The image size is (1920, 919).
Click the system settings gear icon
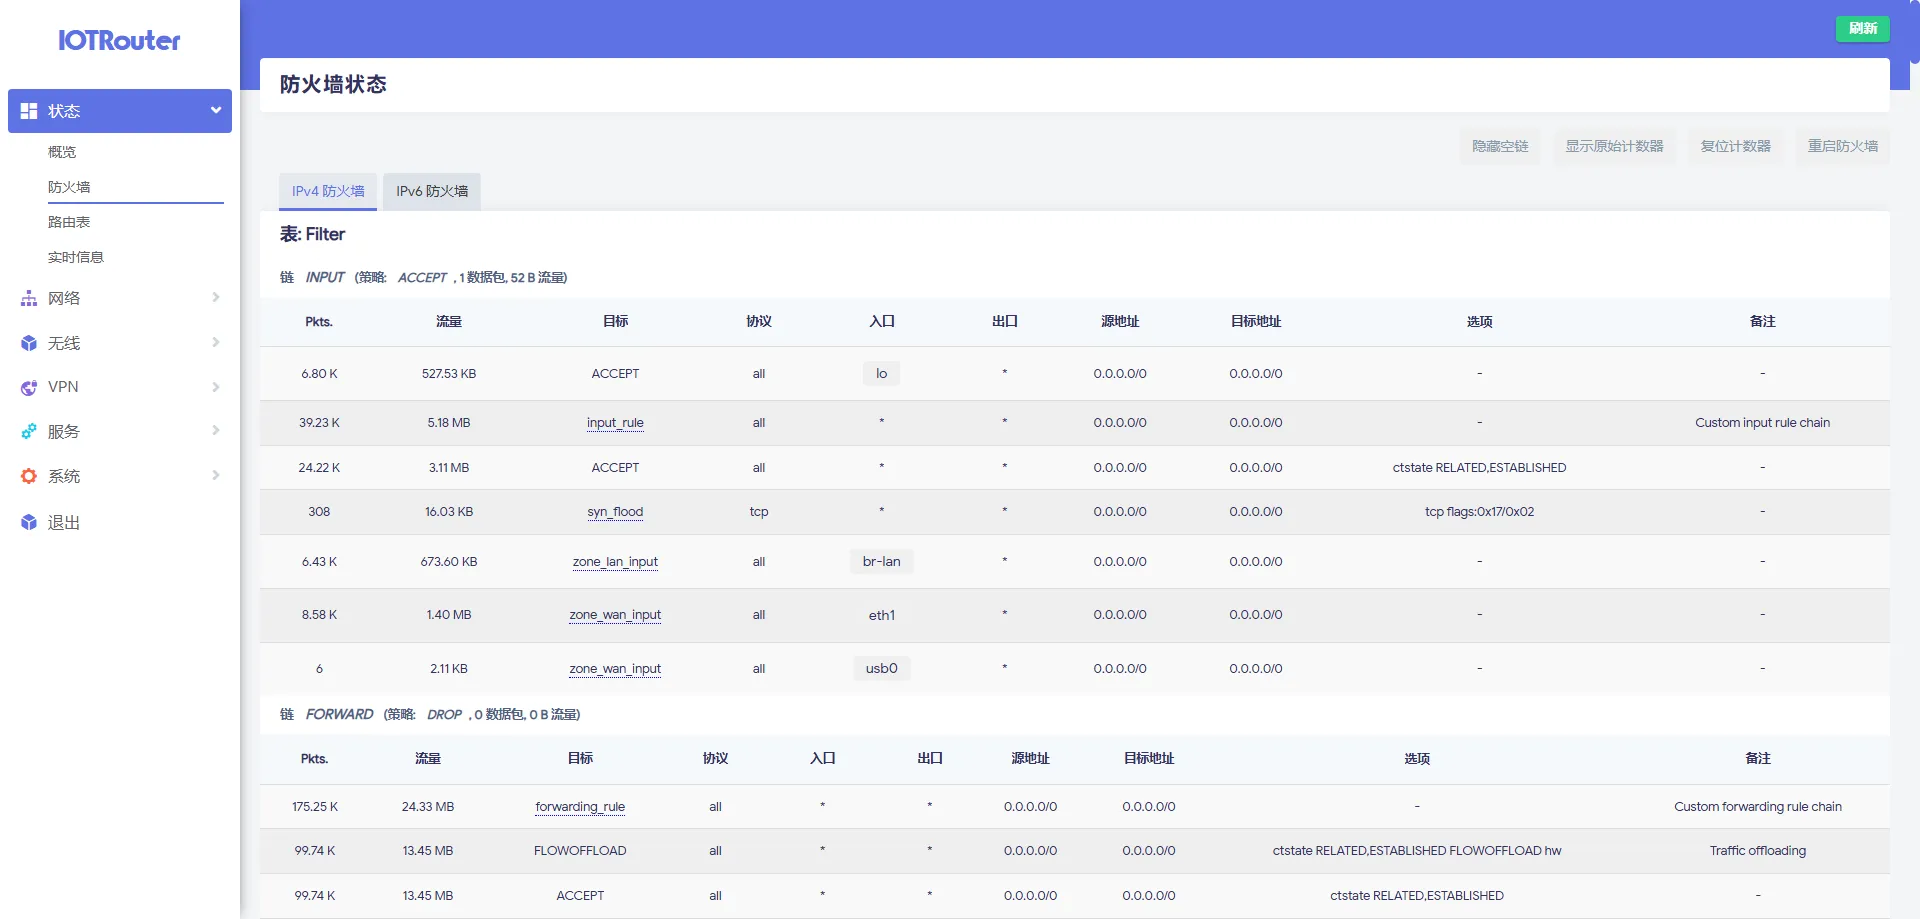tap(29, 477)
